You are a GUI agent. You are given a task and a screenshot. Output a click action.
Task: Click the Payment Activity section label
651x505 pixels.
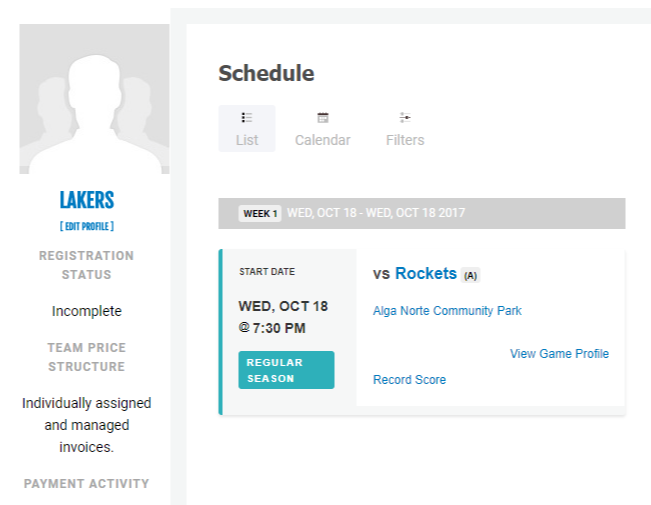86,484
